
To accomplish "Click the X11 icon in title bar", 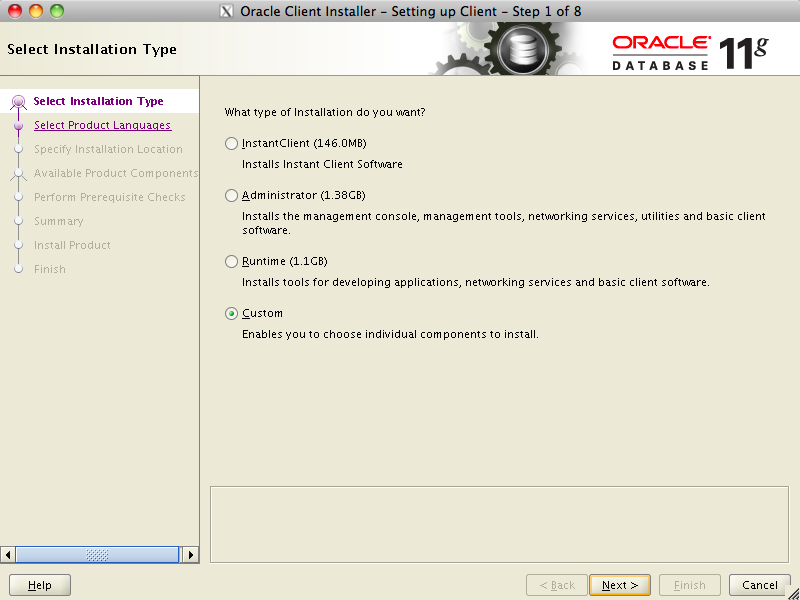I will tap(226, 11).
